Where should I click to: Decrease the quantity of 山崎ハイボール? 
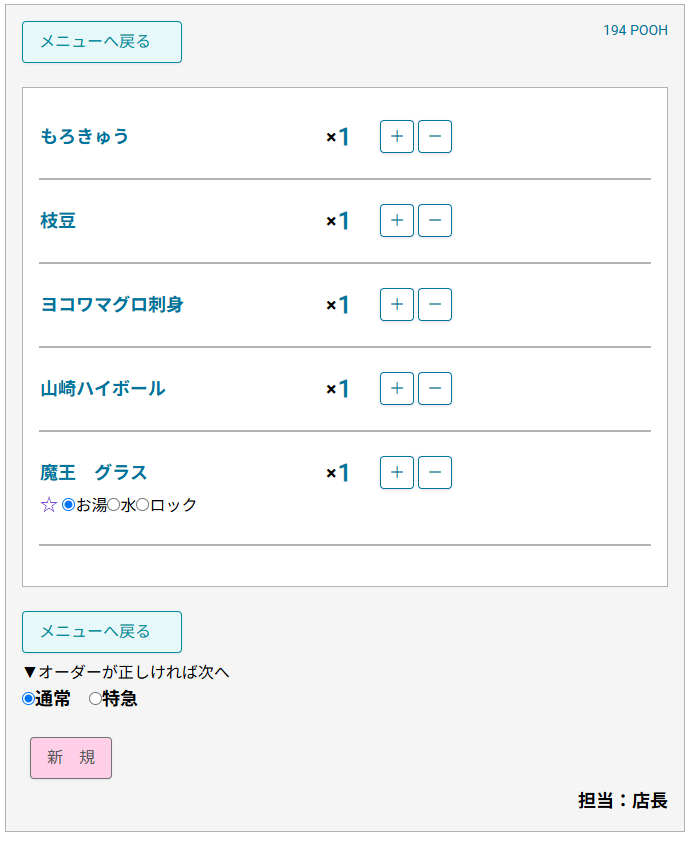pos(434,388)
